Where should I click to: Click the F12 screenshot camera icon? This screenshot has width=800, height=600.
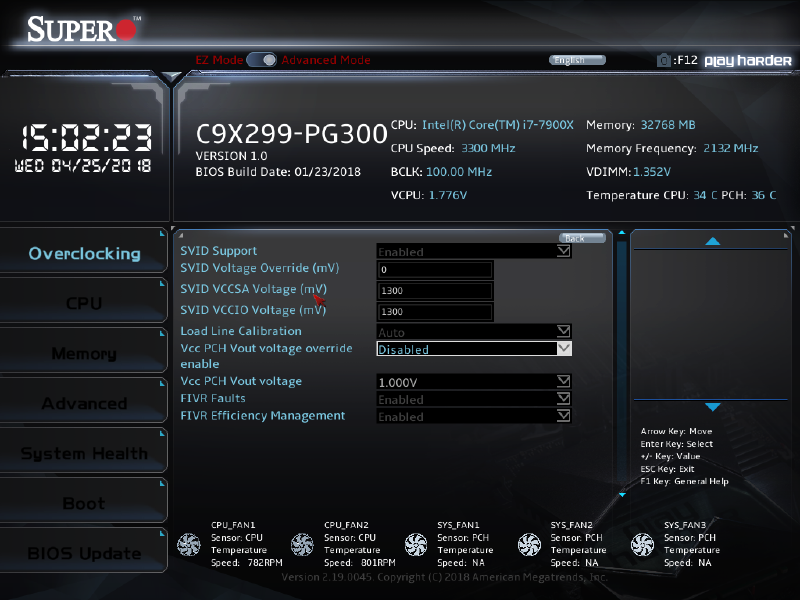pyautogui.click(x=663, y=60)
